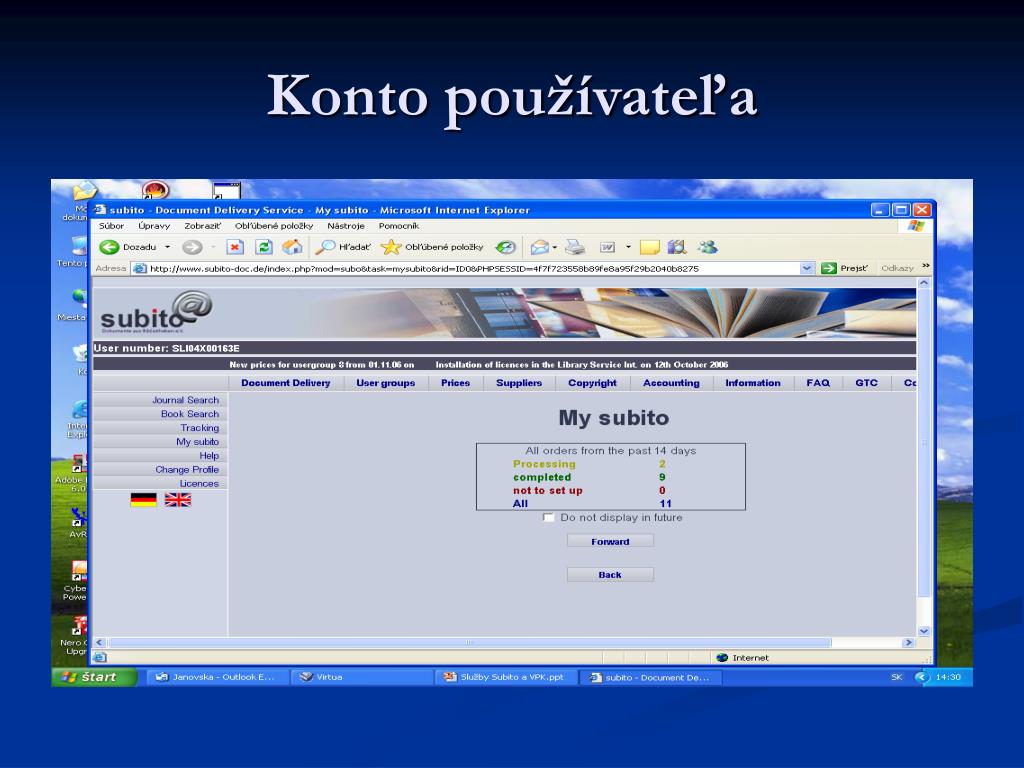1024x768 pixels.
Task: Open the Information nav tab
Action: pos(752,383)
